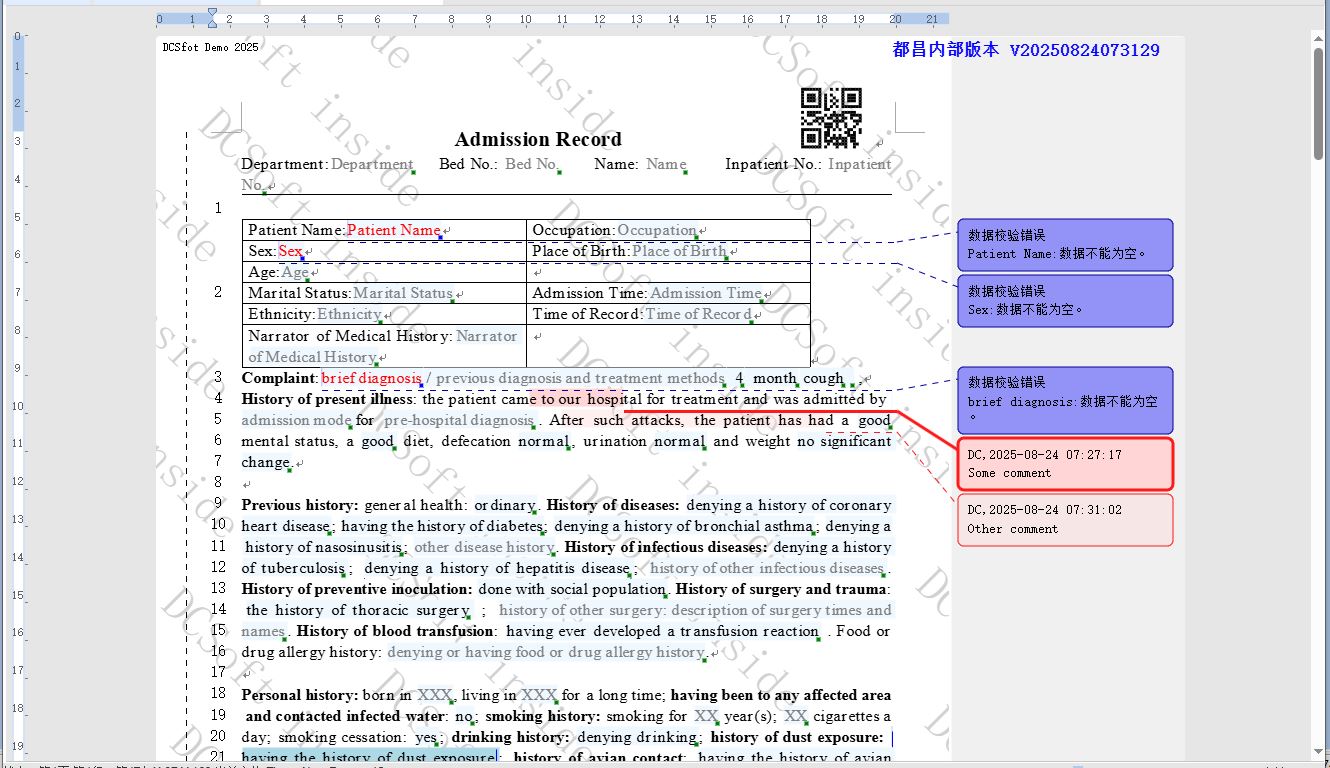Click XX field before 'year(s)'
1330x768 pixels.
pyautogui.click(x=706, y=716)
